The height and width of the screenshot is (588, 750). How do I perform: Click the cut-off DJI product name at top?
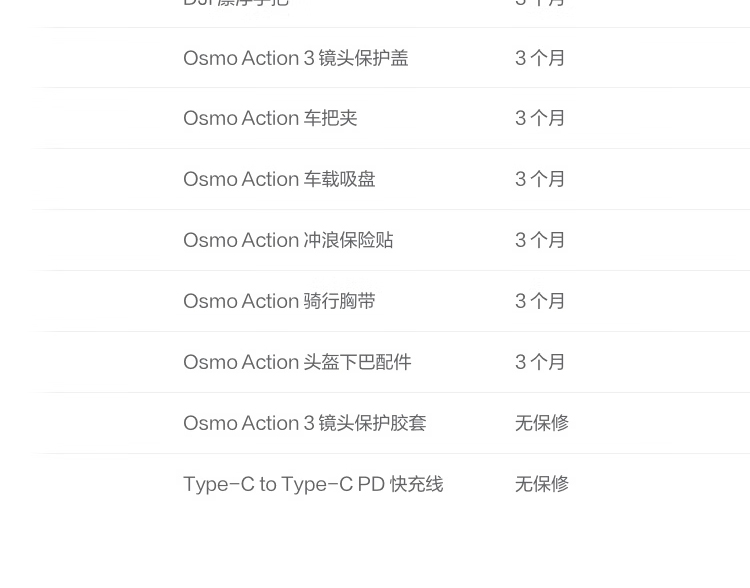[x=236, y=3]
